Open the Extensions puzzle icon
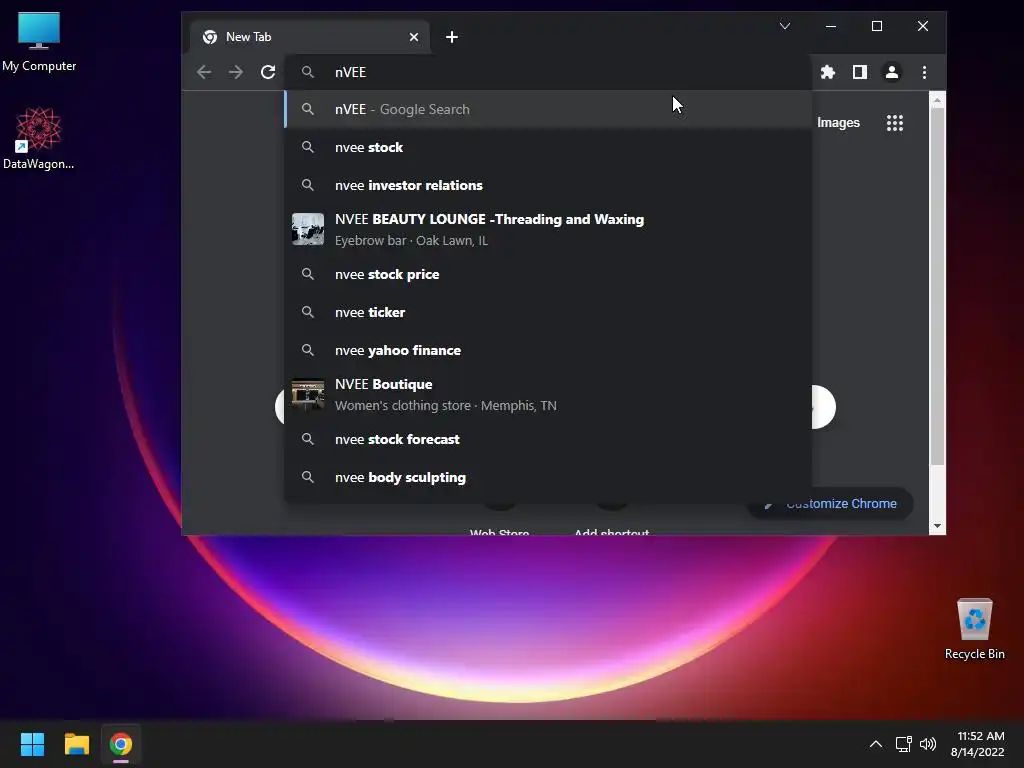Viewport: 1024px width, 768px height. [x=828, y=72]
